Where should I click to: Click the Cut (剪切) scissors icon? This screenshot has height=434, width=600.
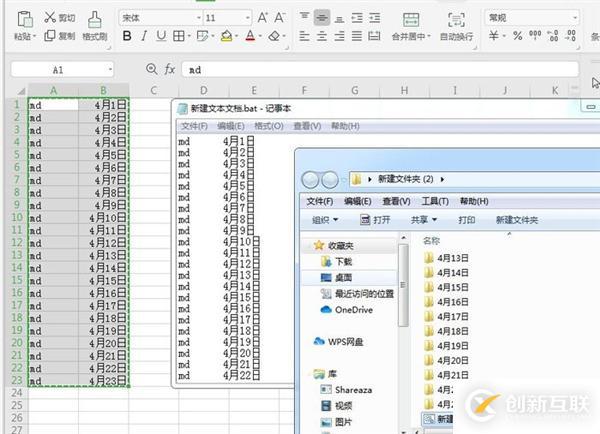(50, 17)
